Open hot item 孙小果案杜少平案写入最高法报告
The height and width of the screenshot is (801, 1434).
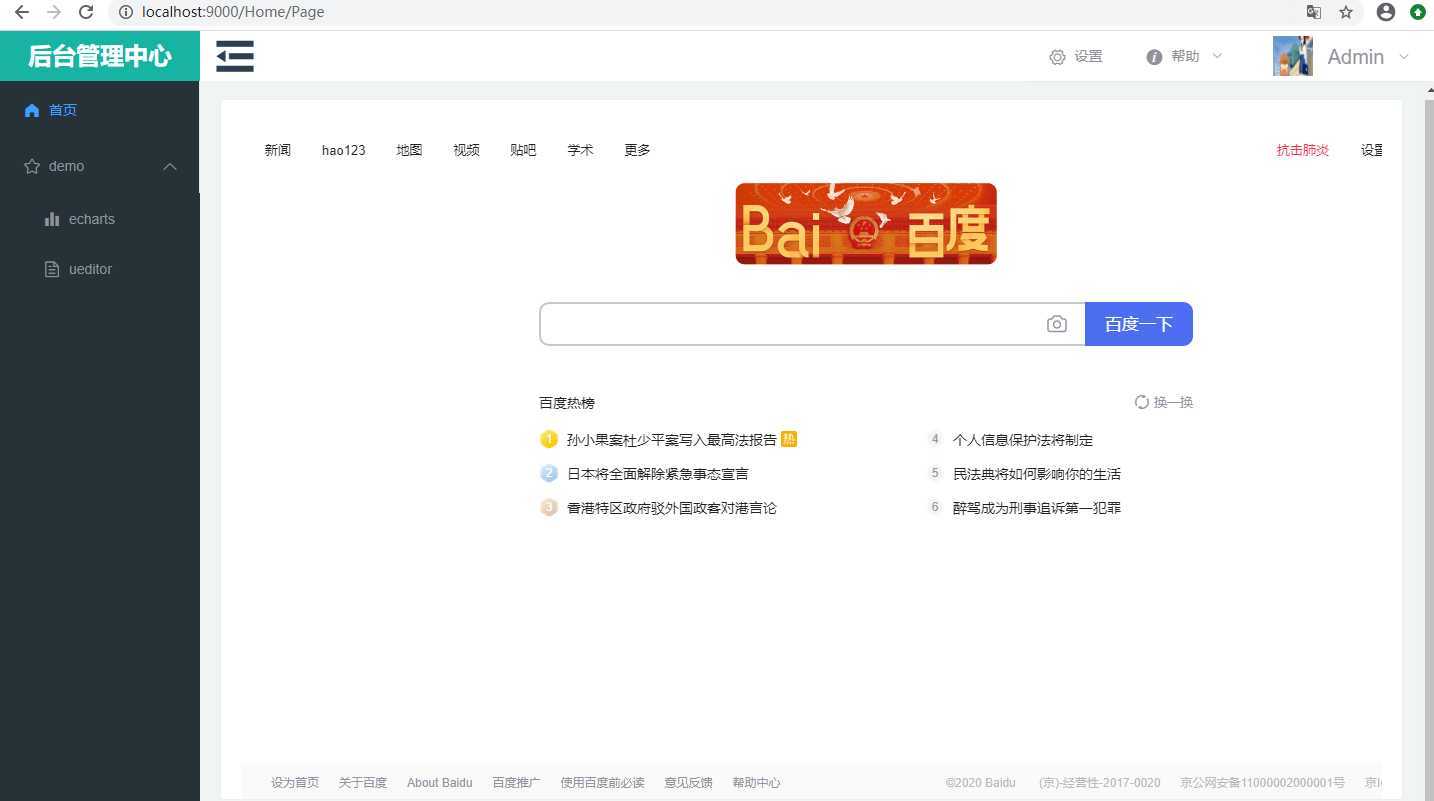click(671, 440)
